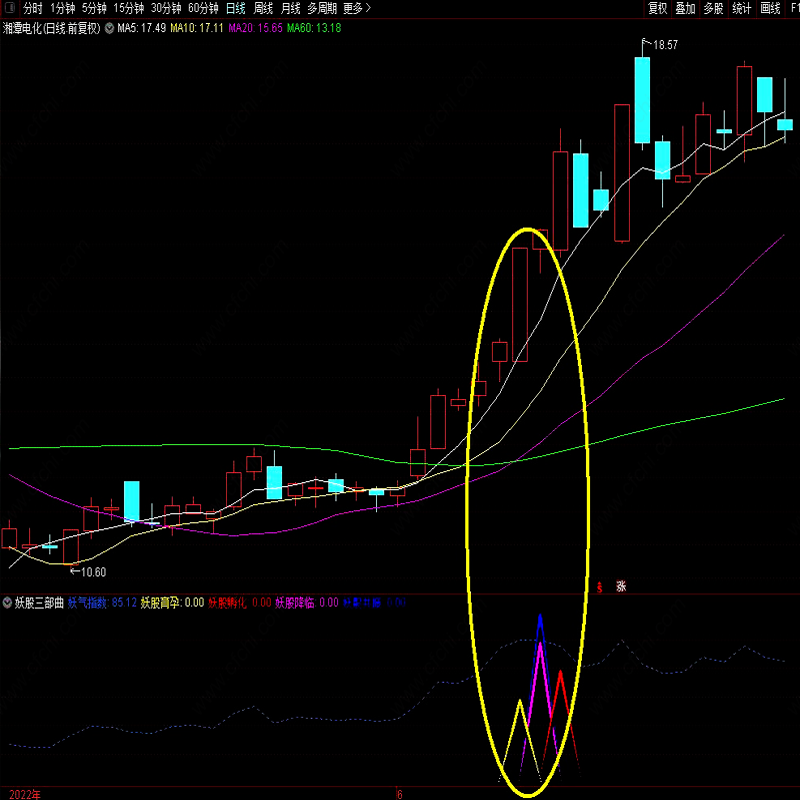Click the 统计 statistics button
The width and height of the screenshot is (800, 800).
741,8
